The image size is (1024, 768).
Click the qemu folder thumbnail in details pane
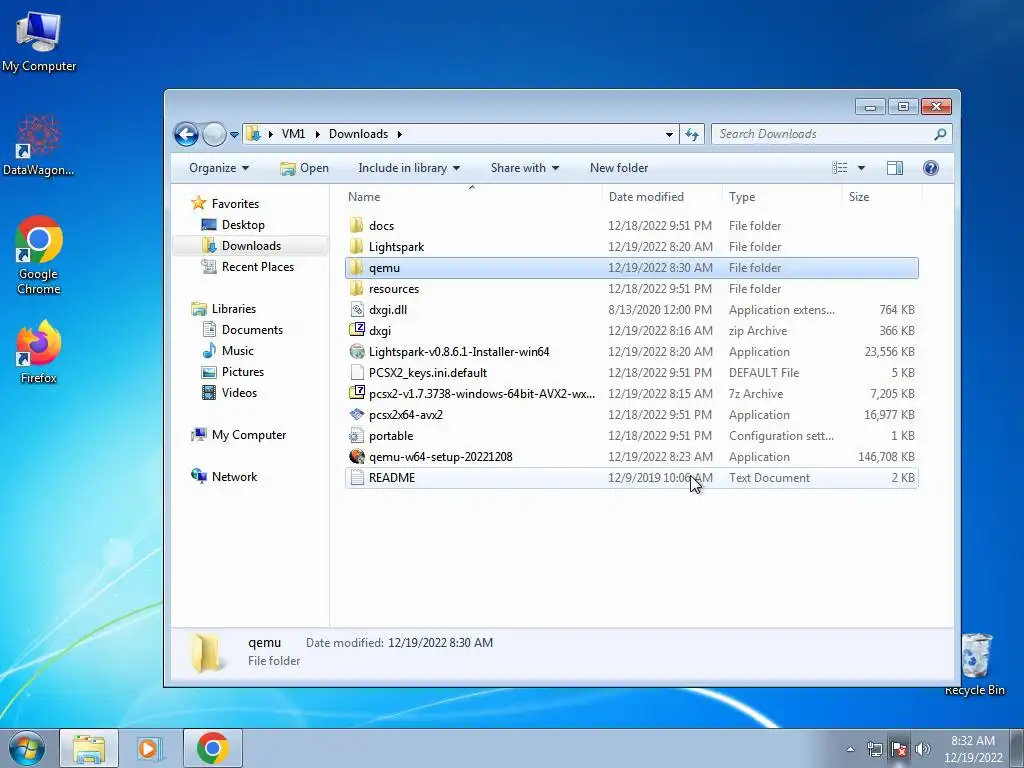coord(206,652)
